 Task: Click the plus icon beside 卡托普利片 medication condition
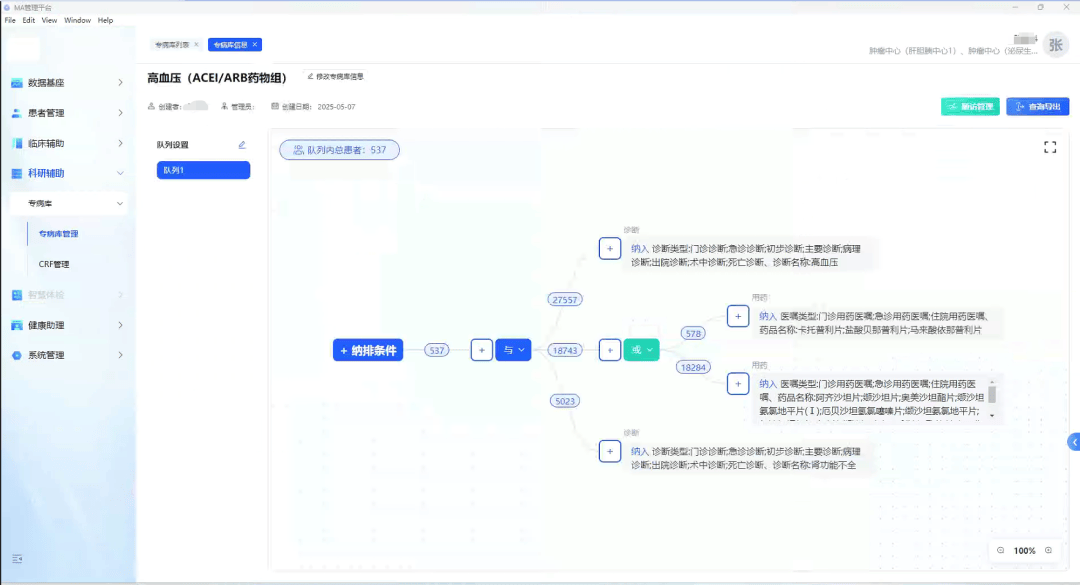737,316
